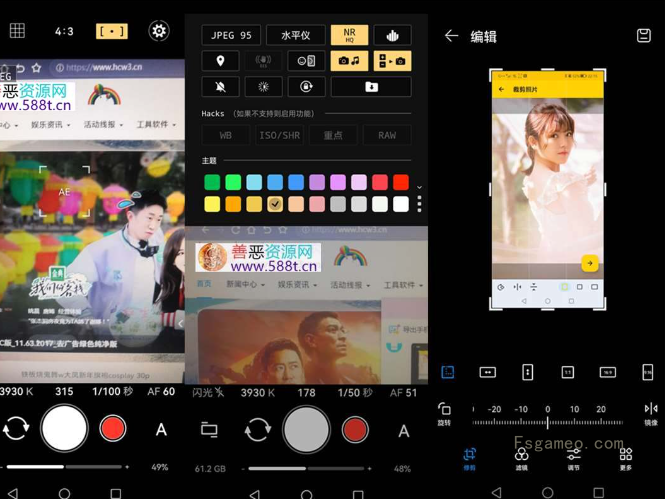
Task: Tap the 1/50 秒 shutter speed
Action: coord(355,393)
